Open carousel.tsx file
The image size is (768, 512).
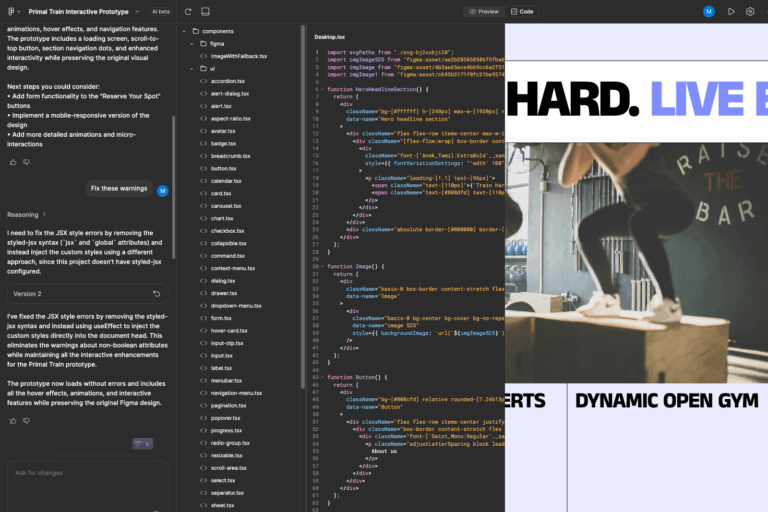click(226, 206)
